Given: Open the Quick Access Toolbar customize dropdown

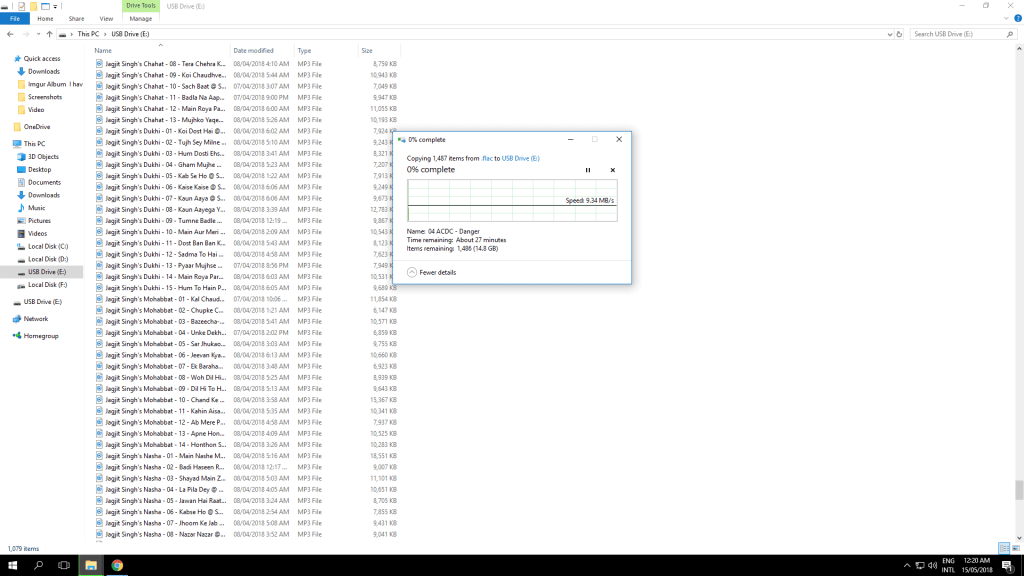Looking at the screenshot, I should 54,7.
